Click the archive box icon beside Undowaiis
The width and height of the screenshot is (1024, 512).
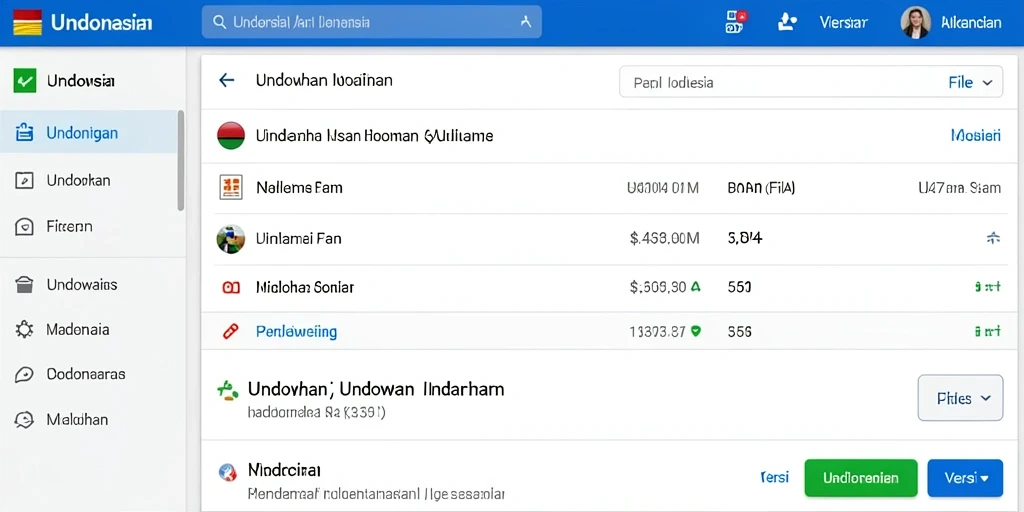tap(24, 285)
